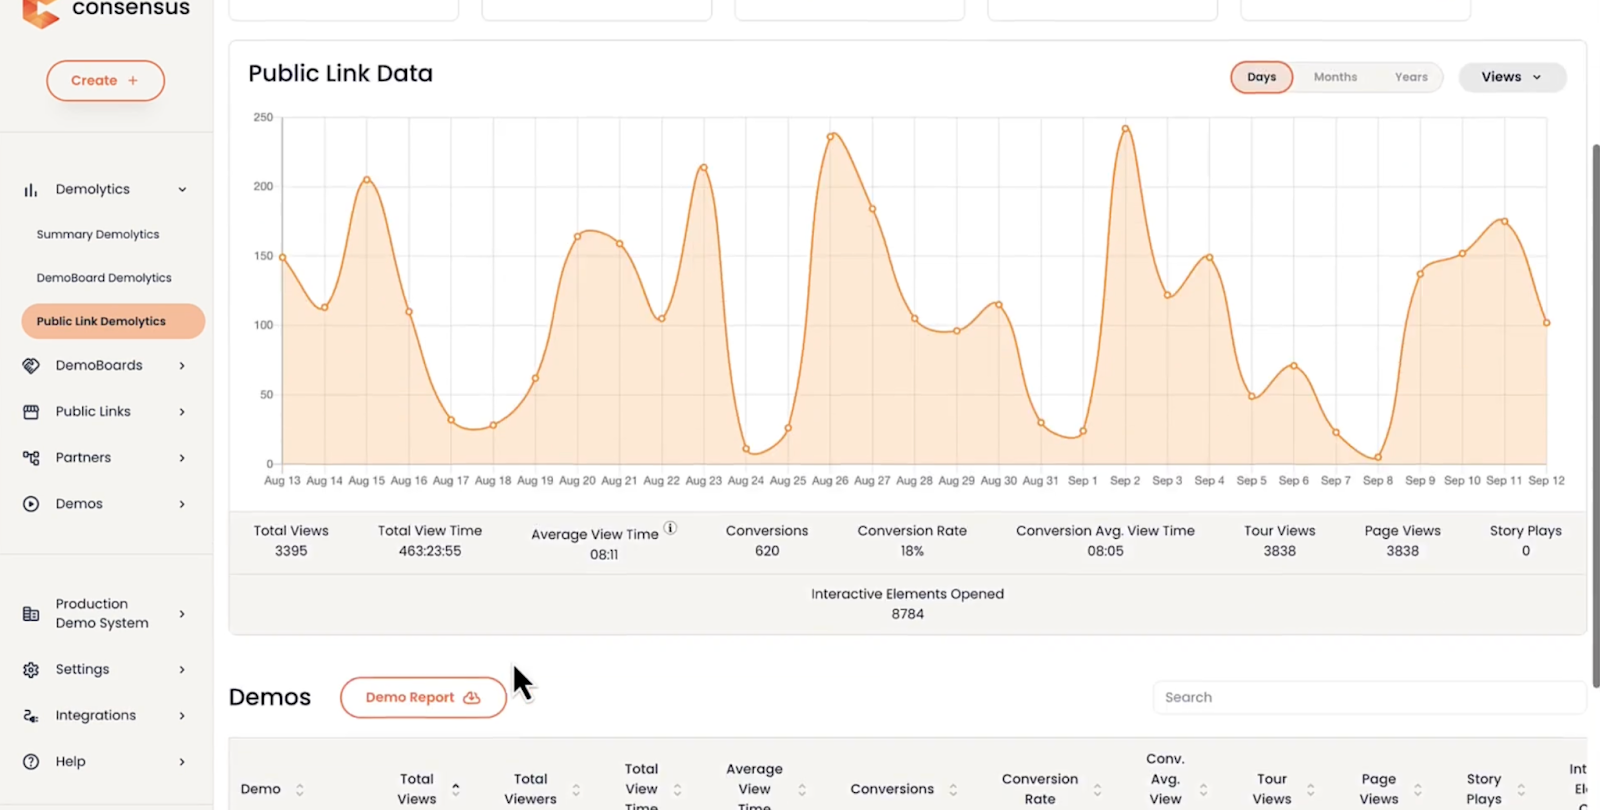Click the Total Views 3395 value
This screenshot has width=1600, height=810.
pos(291,551)
